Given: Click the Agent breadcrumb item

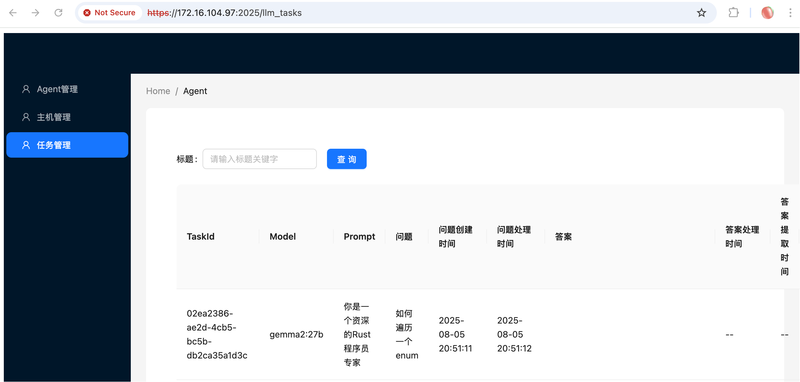Looking at the screenshot, I should 195,91.
